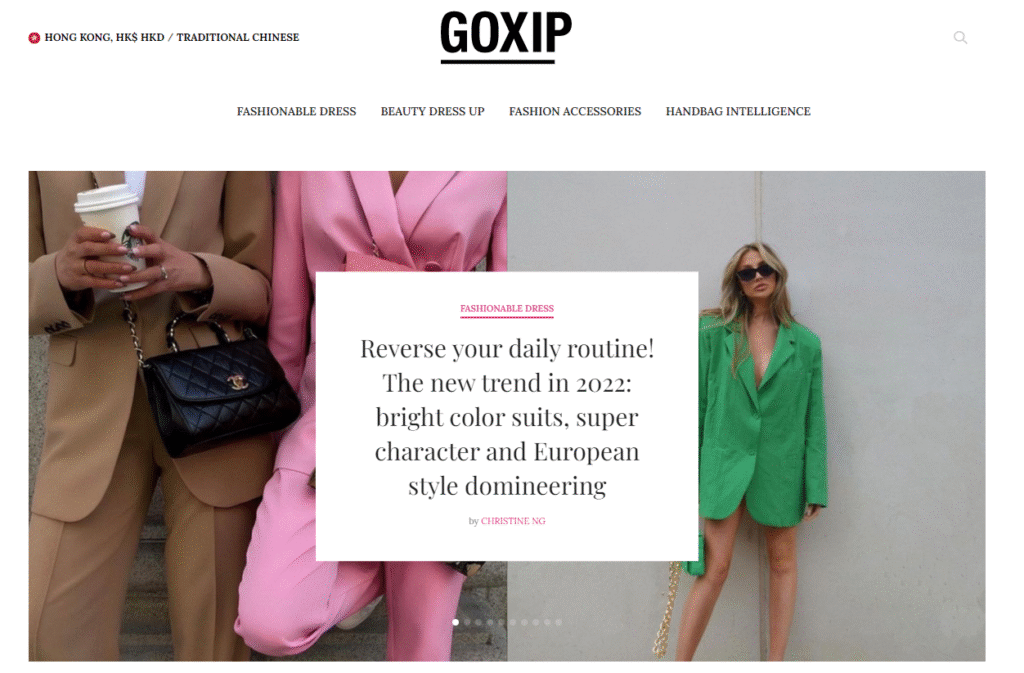1024x673 pixels.
Task: Go to Fashion Accessories section
Action: [575, 112]
